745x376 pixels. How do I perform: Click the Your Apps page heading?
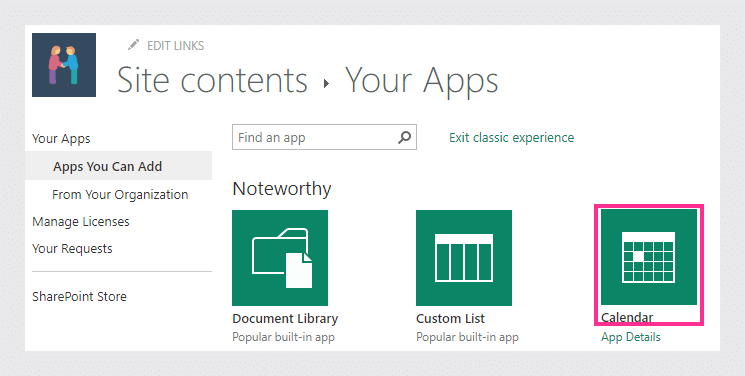tap(421, 81)
